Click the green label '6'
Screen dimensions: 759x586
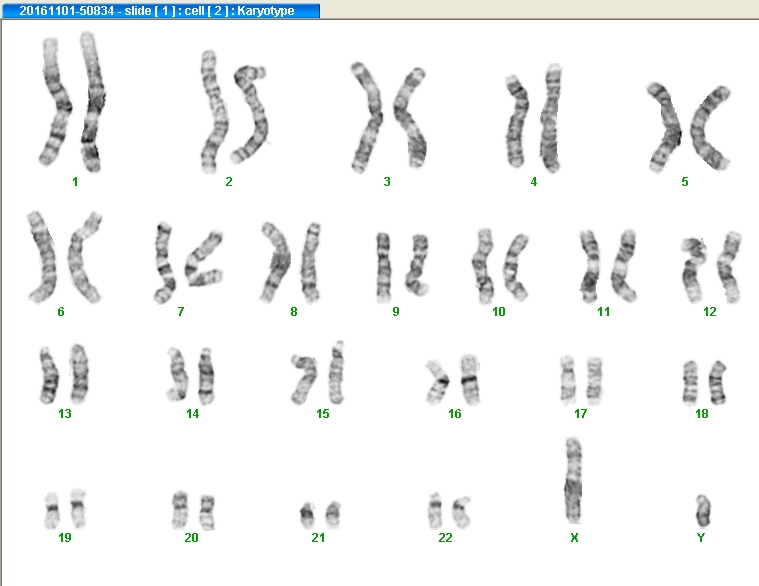[x=61, y=312]
